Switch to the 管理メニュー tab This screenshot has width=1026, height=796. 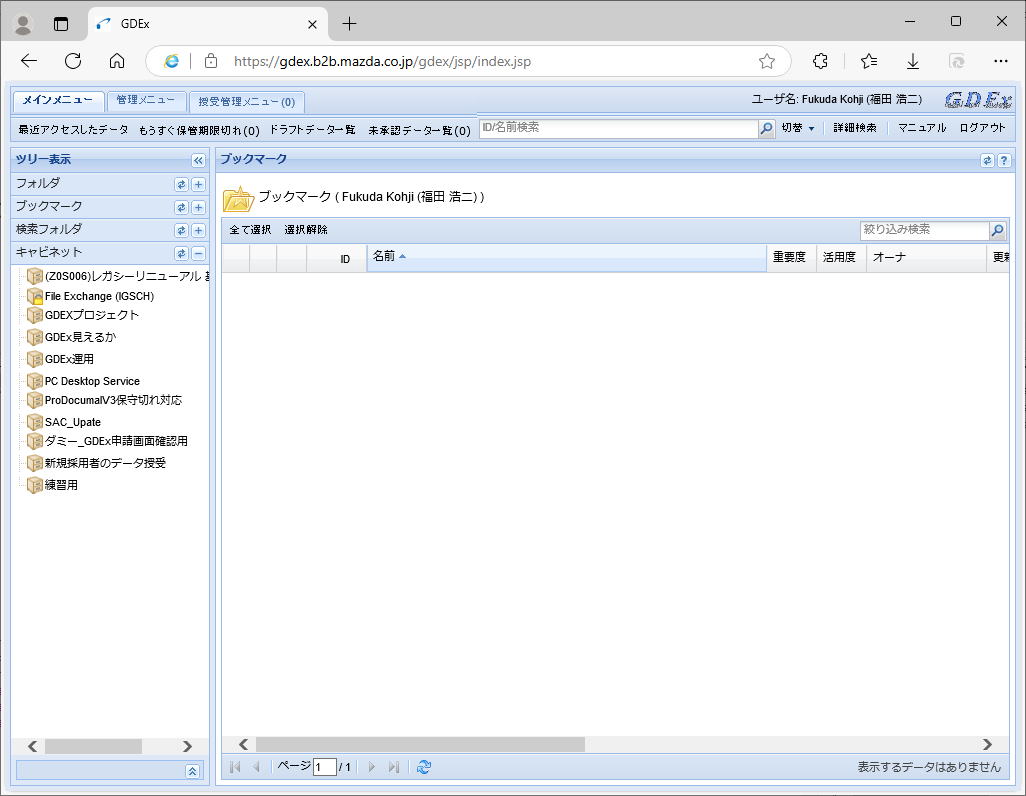(146, 100)
